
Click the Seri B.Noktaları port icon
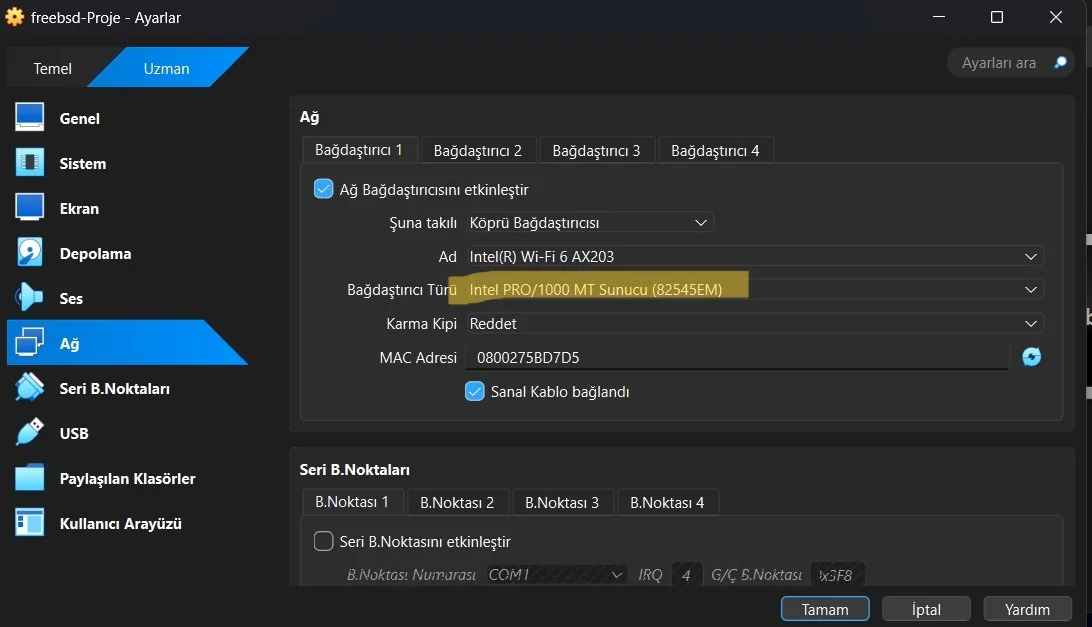30,388
